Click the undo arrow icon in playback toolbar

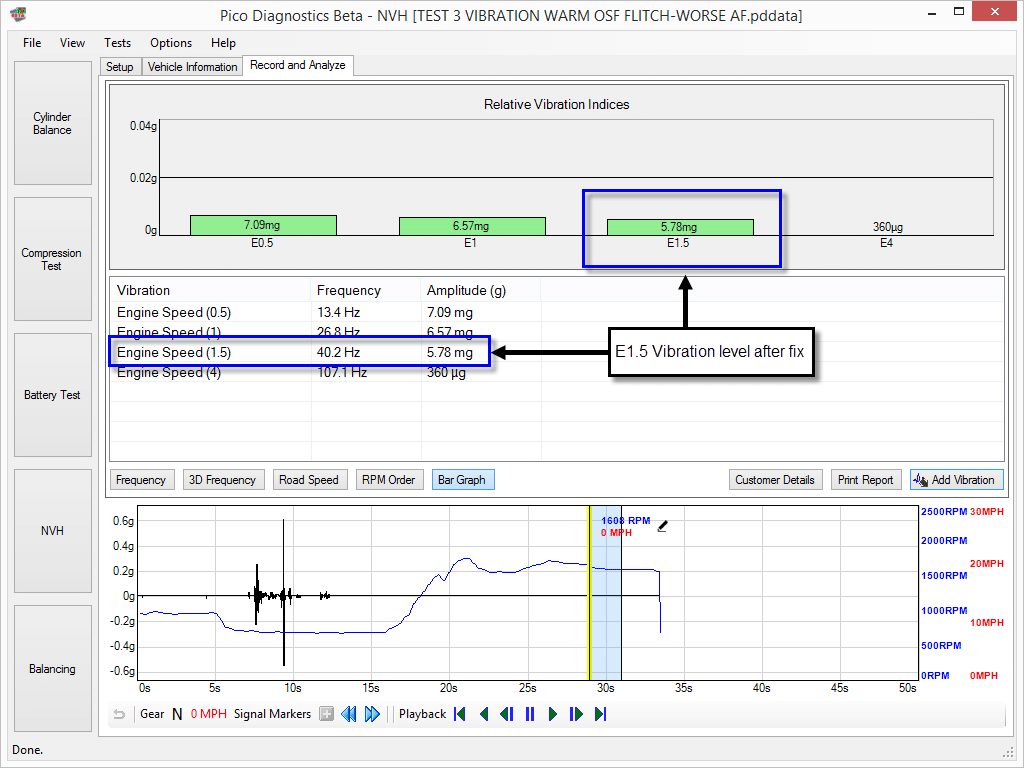(x=119, y=714)
